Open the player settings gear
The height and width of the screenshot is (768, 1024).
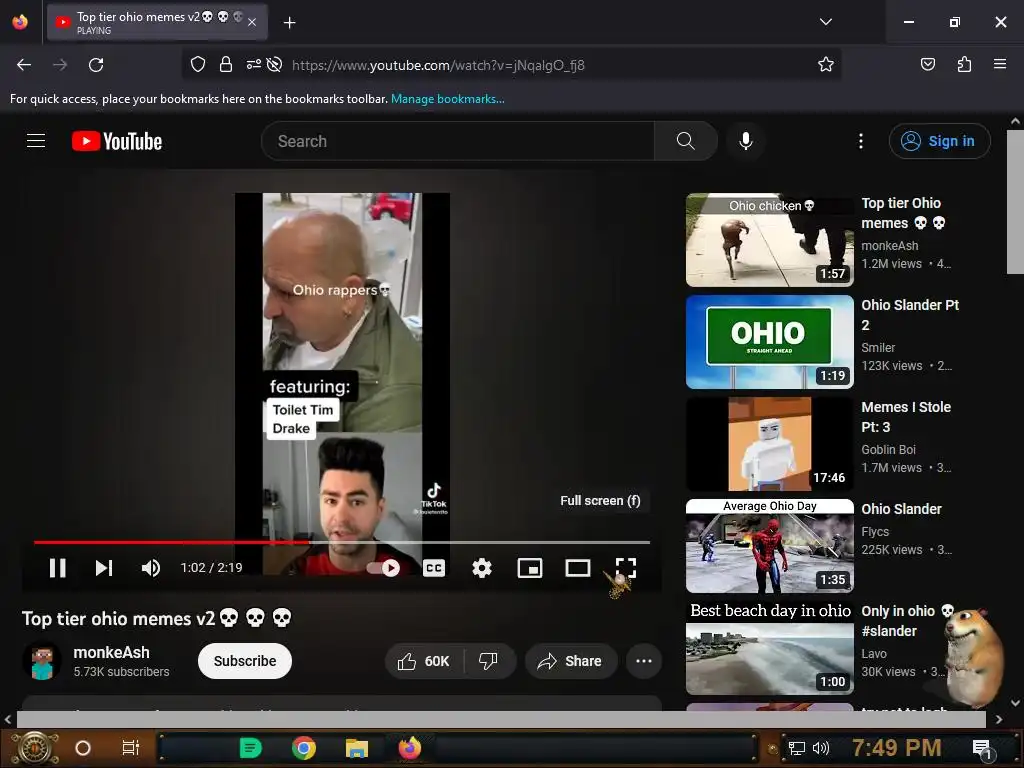pos(482,568)
